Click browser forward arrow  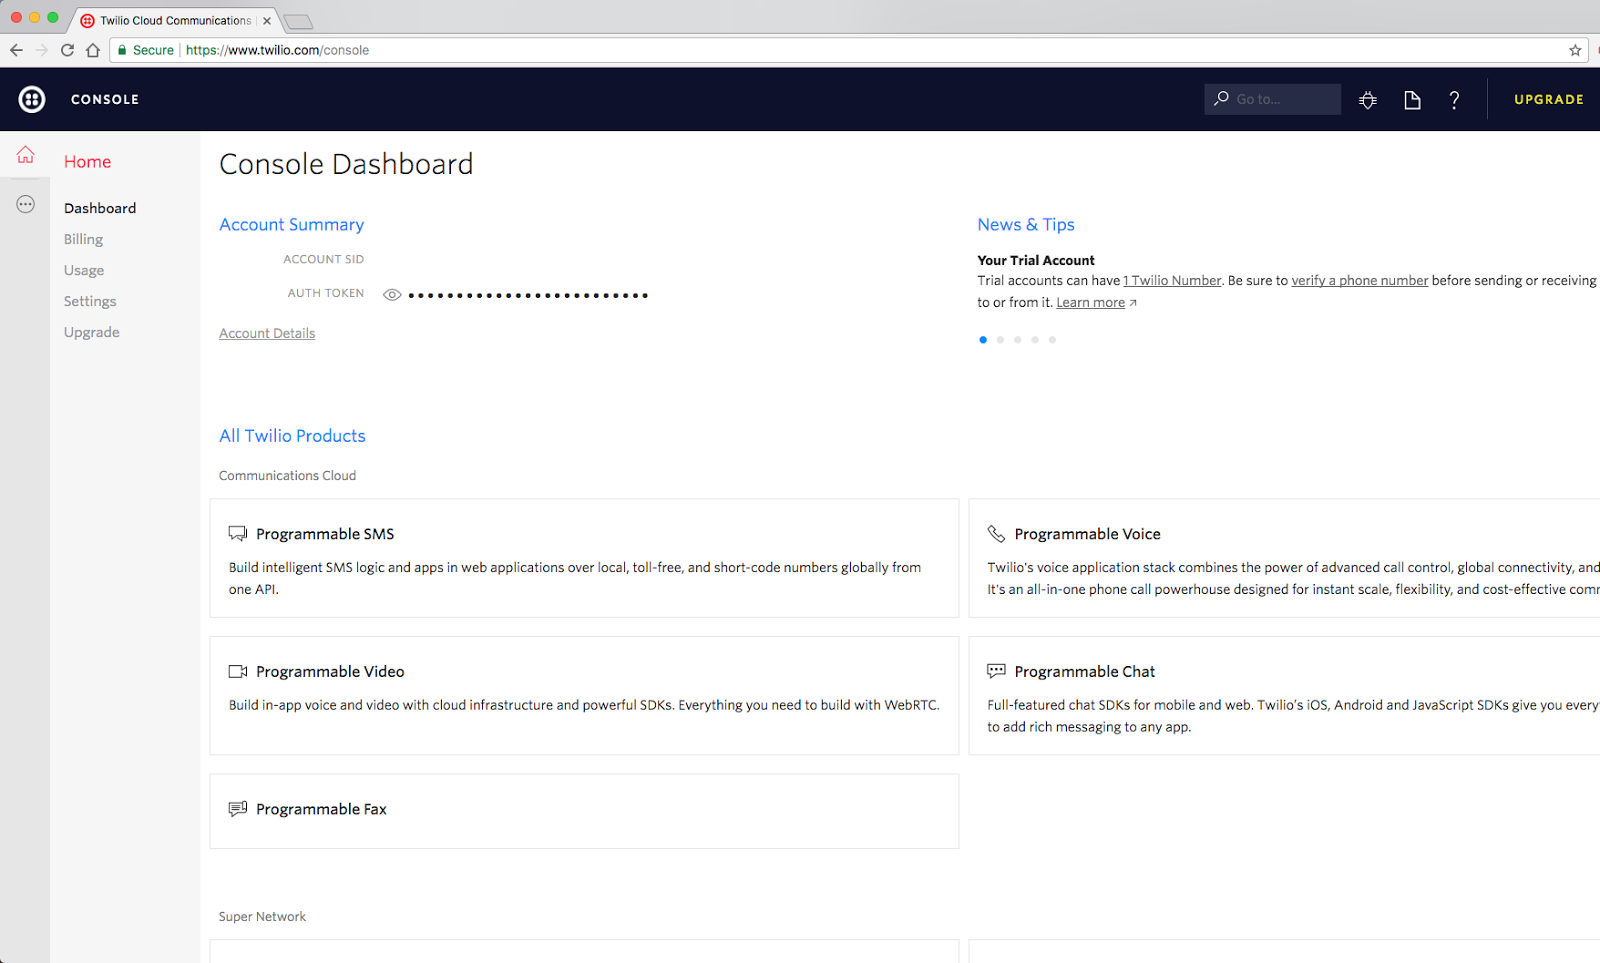(41, 50)
